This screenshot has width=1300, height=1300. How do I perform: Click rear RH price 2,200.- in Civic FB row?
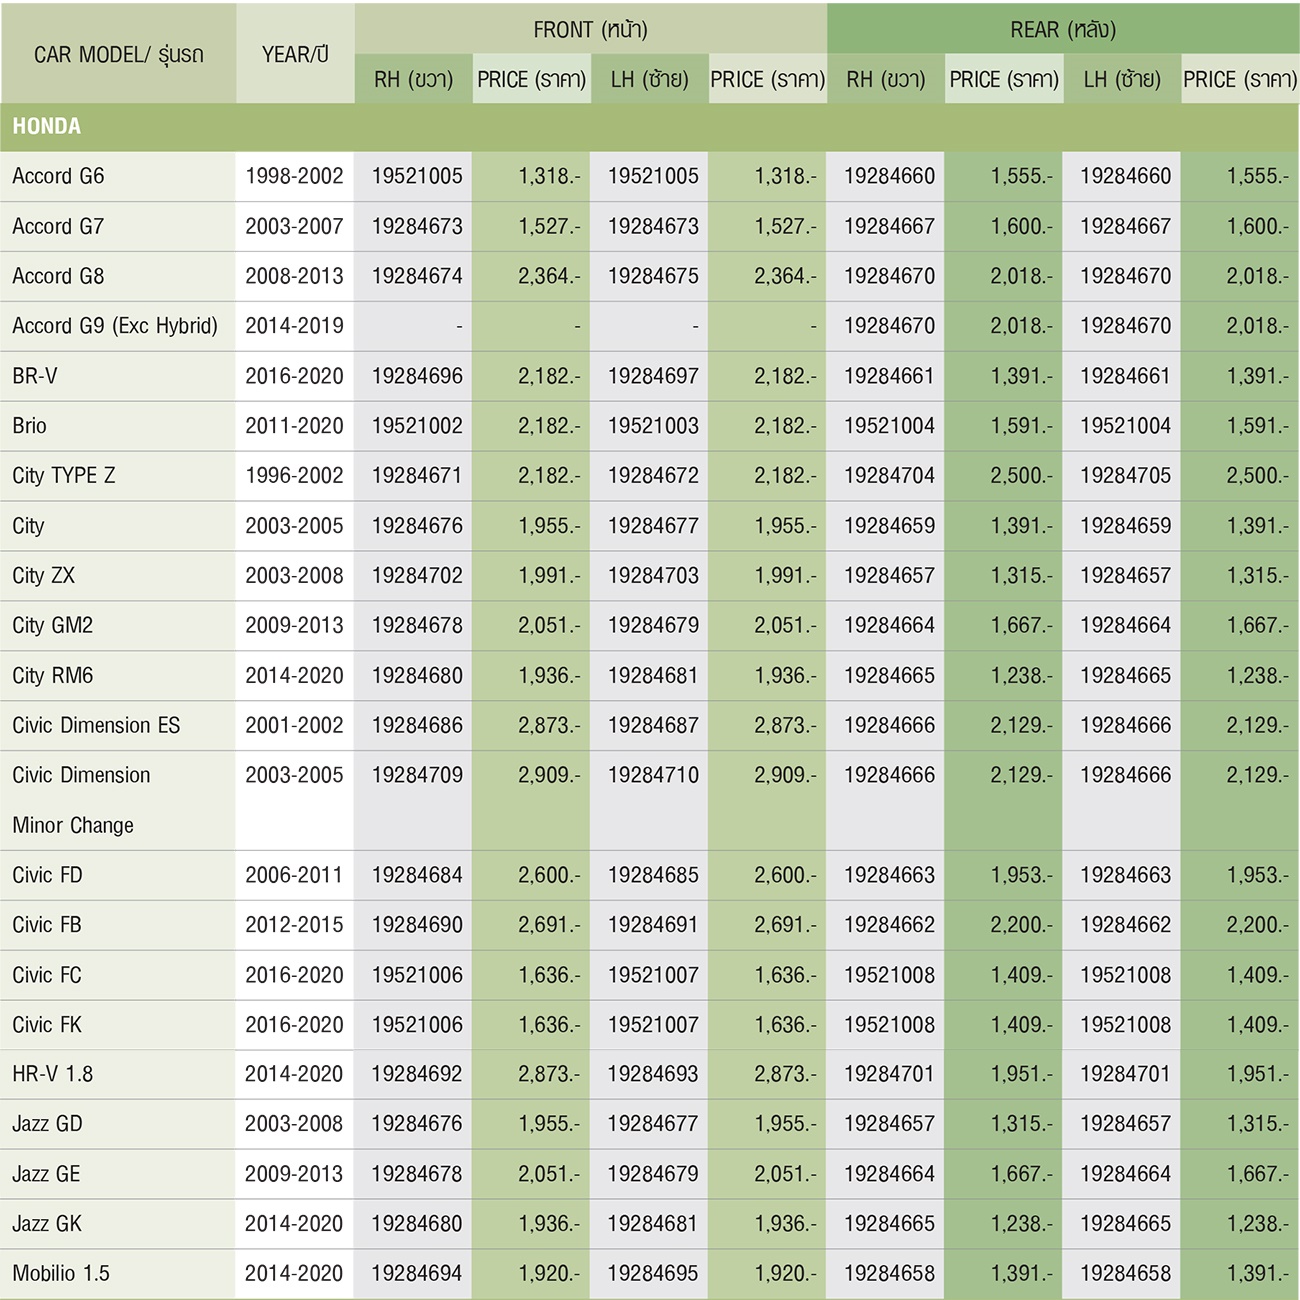[x=1022, y=925]
